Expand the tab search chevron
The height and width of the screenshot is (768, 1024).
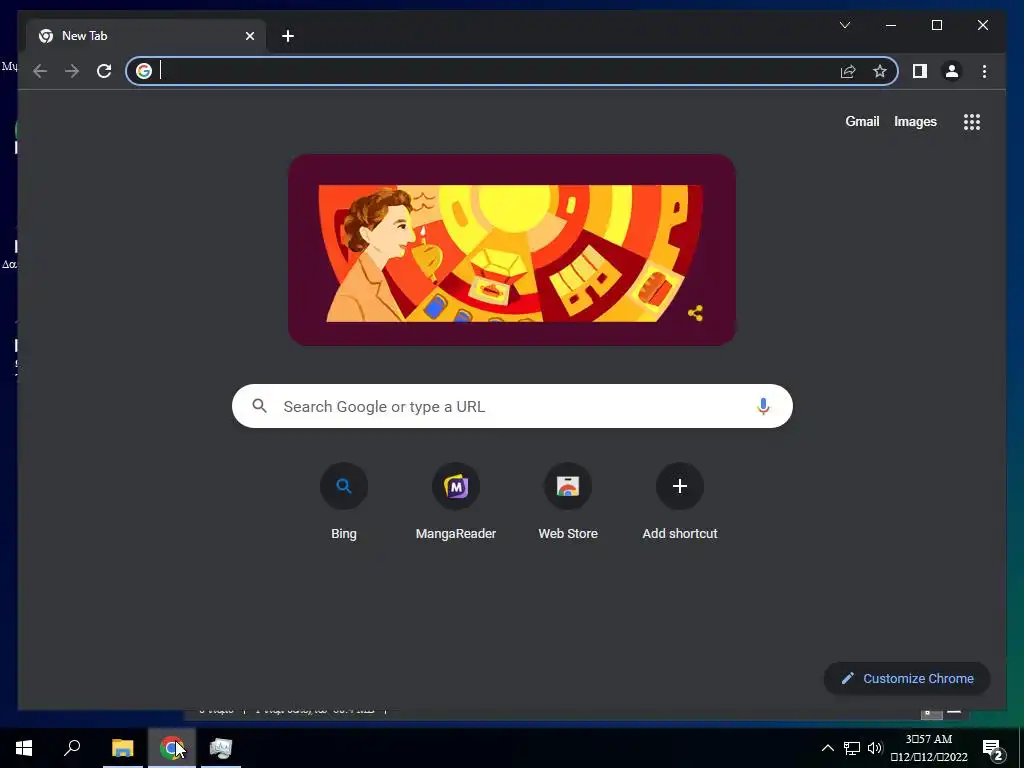(845, 25)
